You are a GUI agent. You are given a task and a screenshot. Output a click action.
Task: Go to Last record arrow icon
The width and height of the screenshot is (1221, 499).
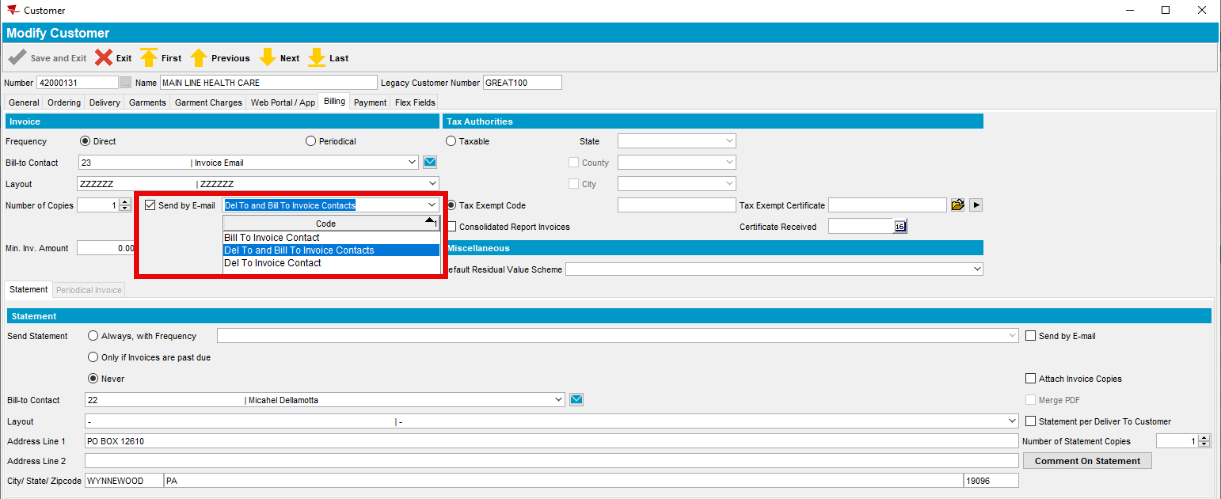(316, 58)
